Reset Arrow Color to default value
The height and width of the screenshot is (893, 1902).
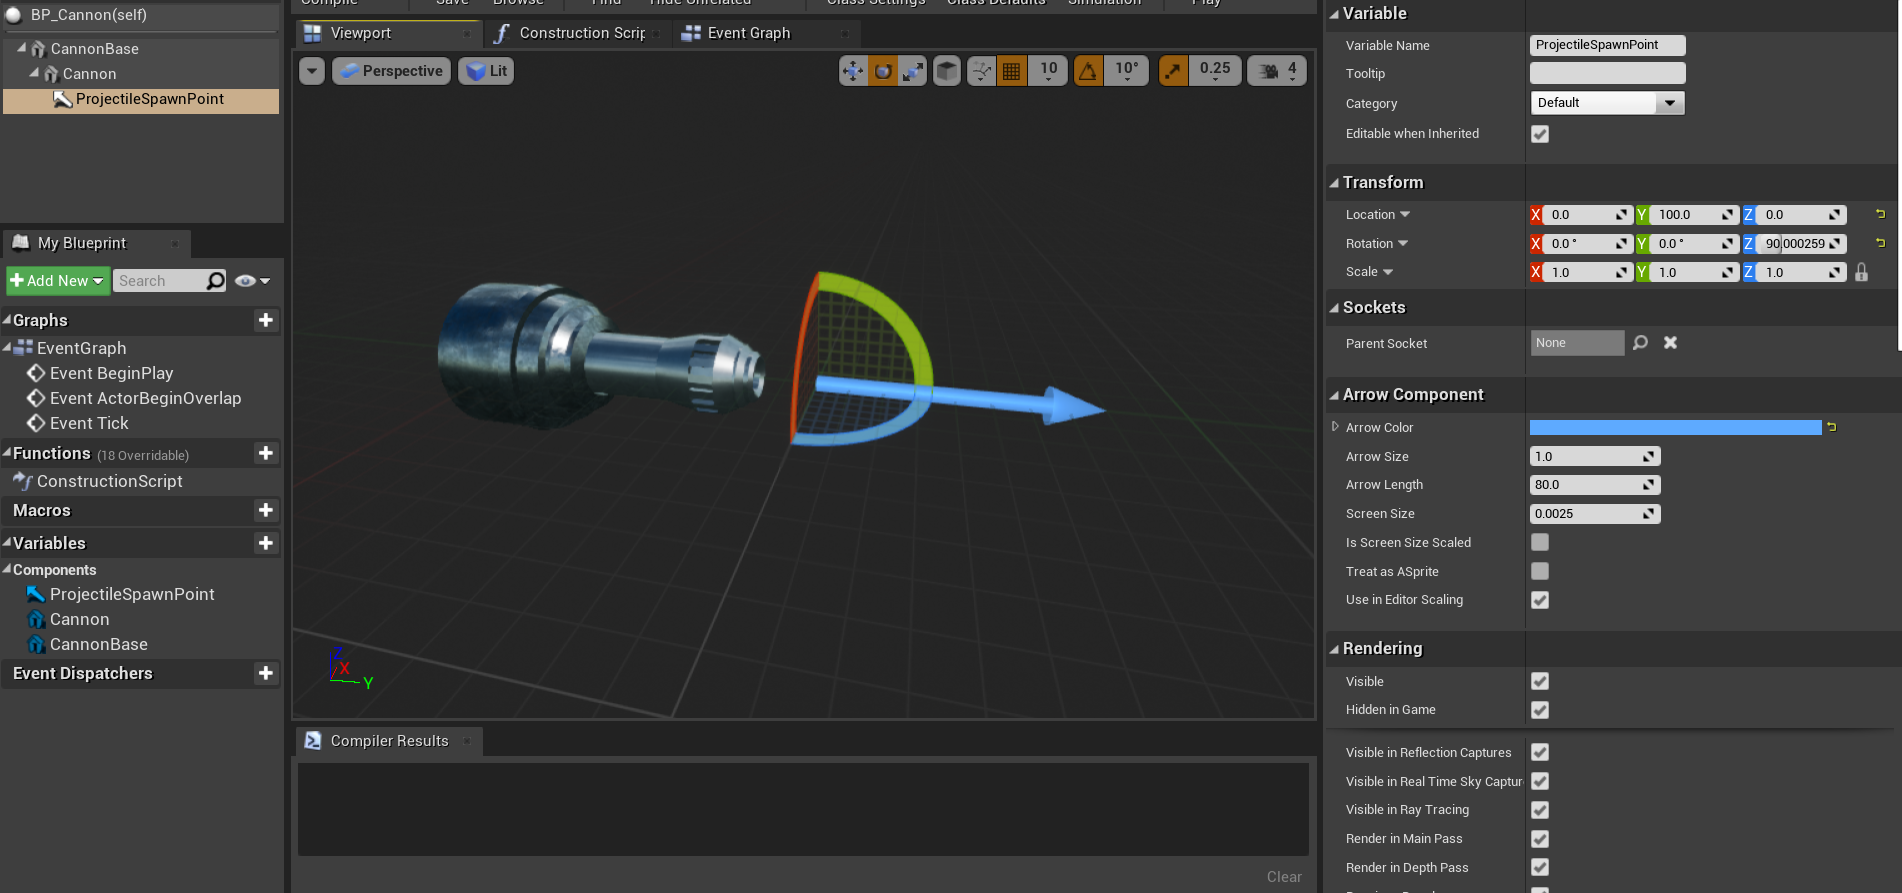[1832, 427]
